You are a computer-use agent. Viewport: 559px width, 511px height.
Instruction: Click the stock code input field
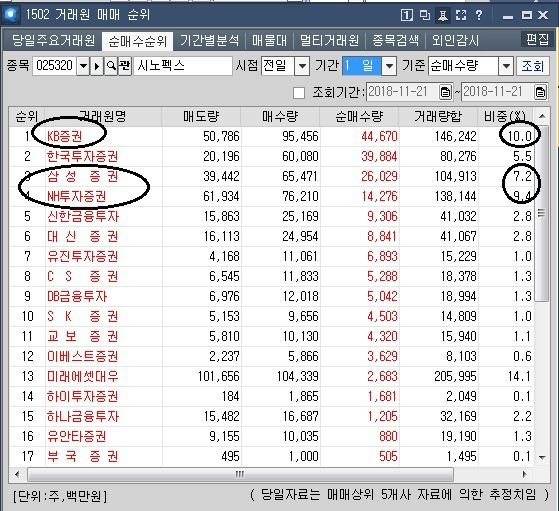point(55,66)
